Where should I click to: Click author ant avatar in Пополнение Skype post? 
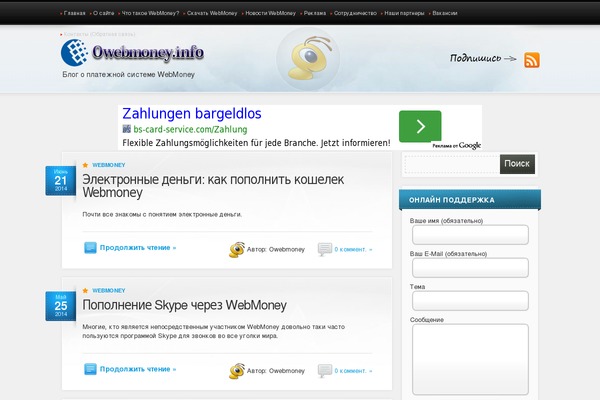tap(237, 371)
